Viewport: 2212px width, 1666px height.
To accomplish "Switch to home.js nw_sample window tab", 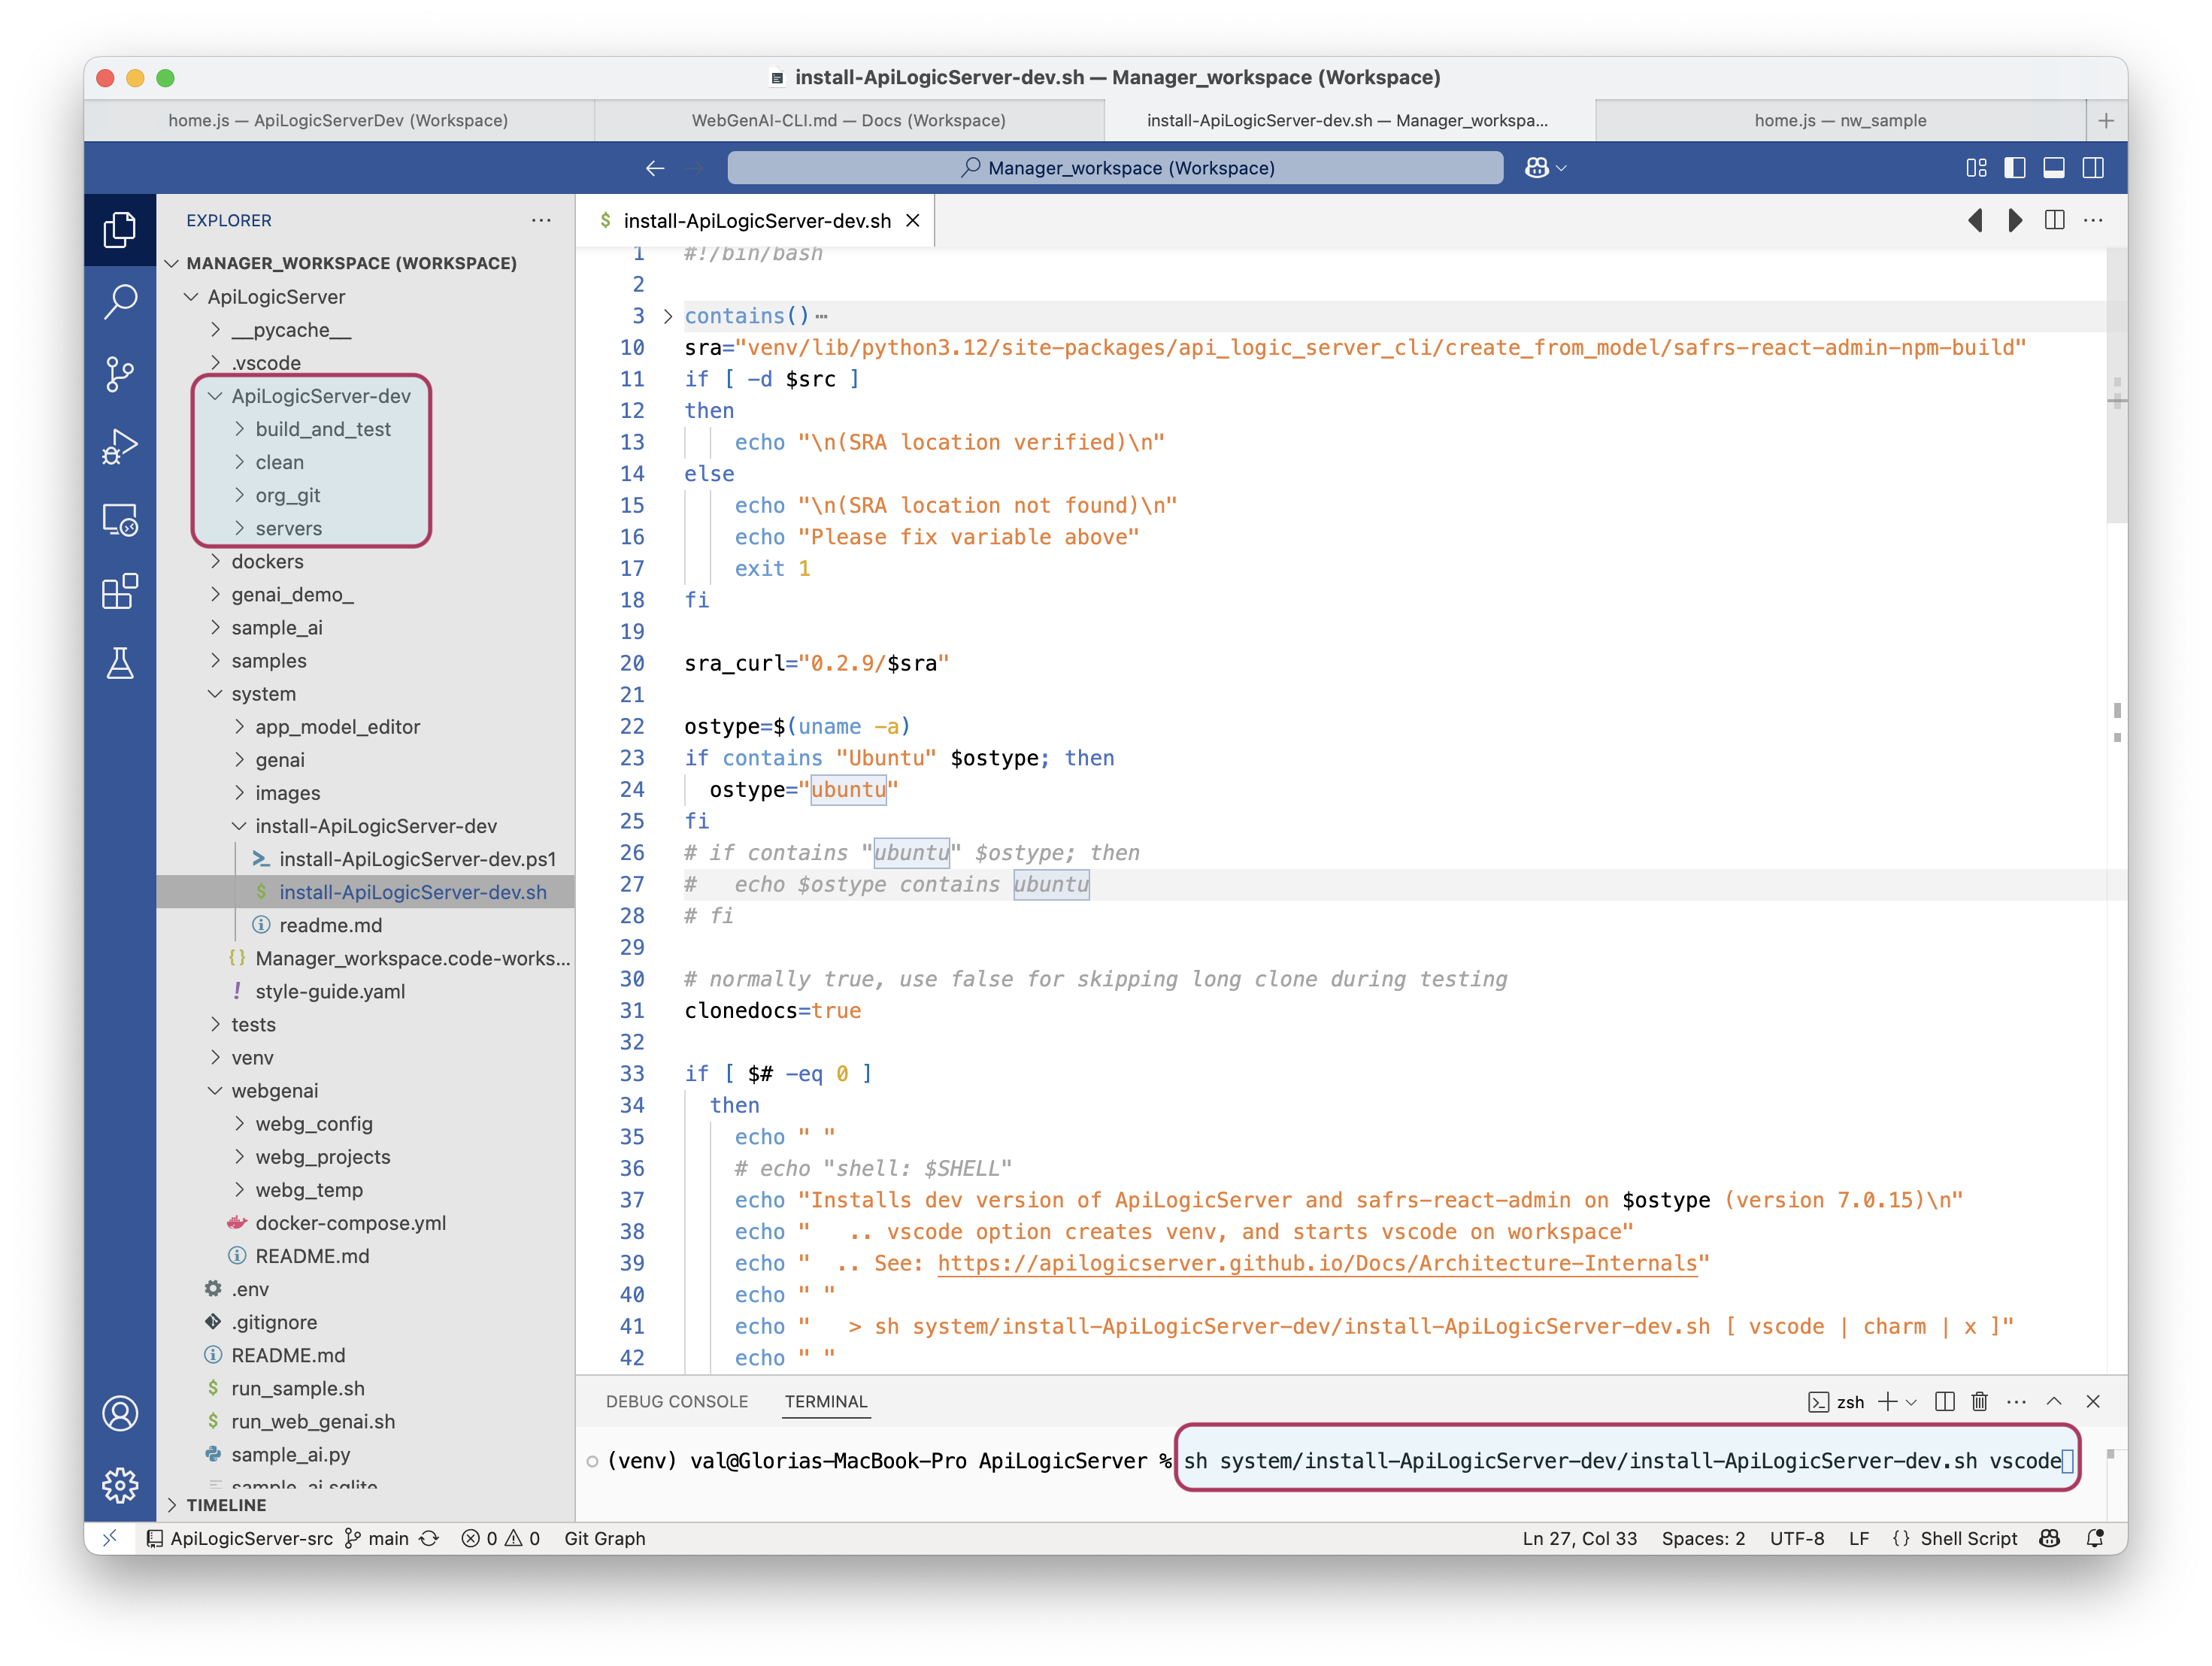I will 1840,120.
